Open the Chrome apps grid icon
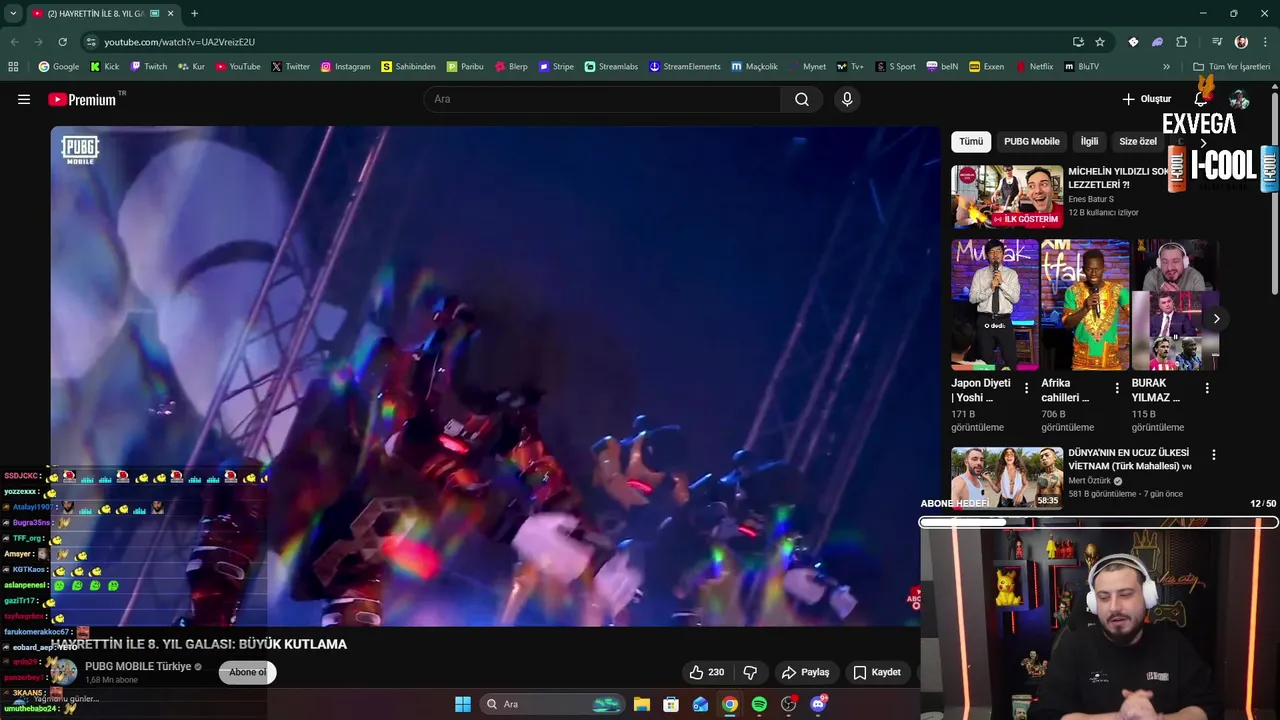The height and width of the screenshot is (720, 1280). coord(13,67)
